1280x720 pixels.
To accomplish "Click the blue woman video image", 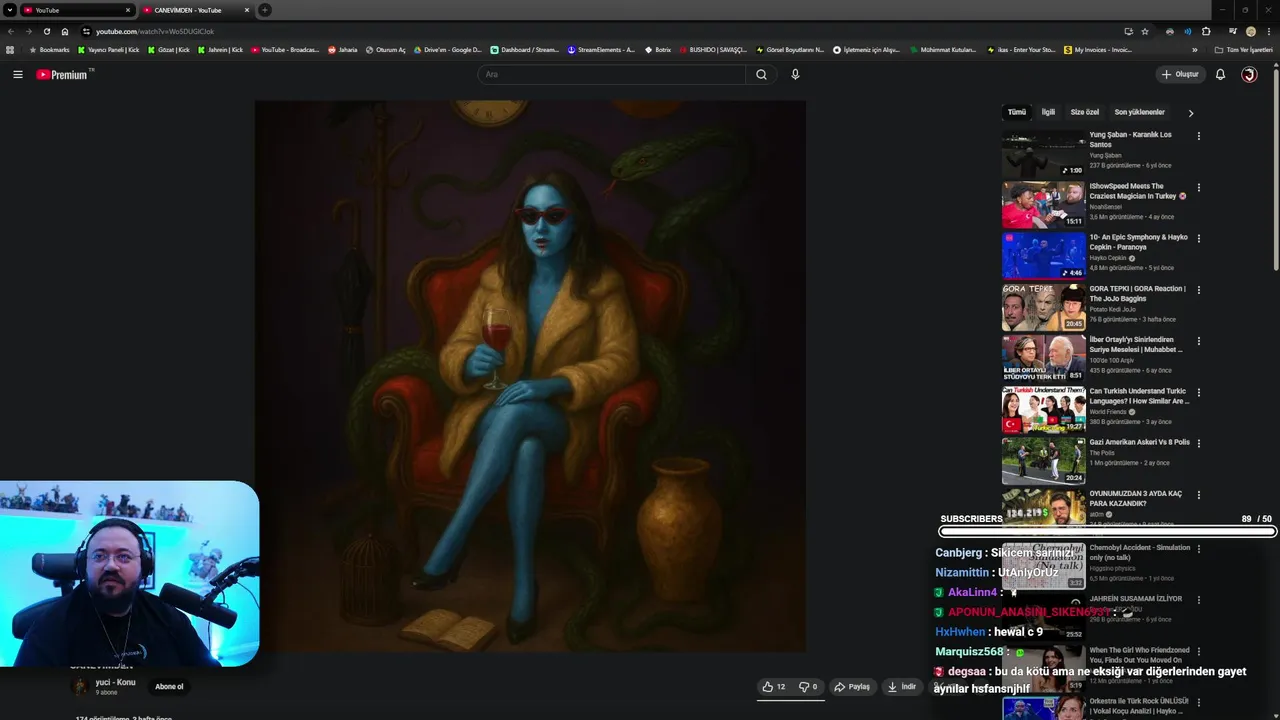I will (530, 376).
